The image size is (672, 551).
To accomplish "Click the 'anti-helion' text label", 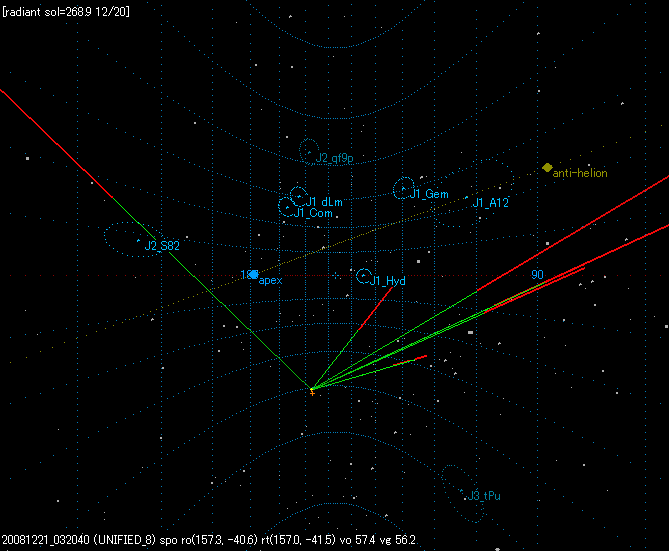I will (x=580, y=173).
